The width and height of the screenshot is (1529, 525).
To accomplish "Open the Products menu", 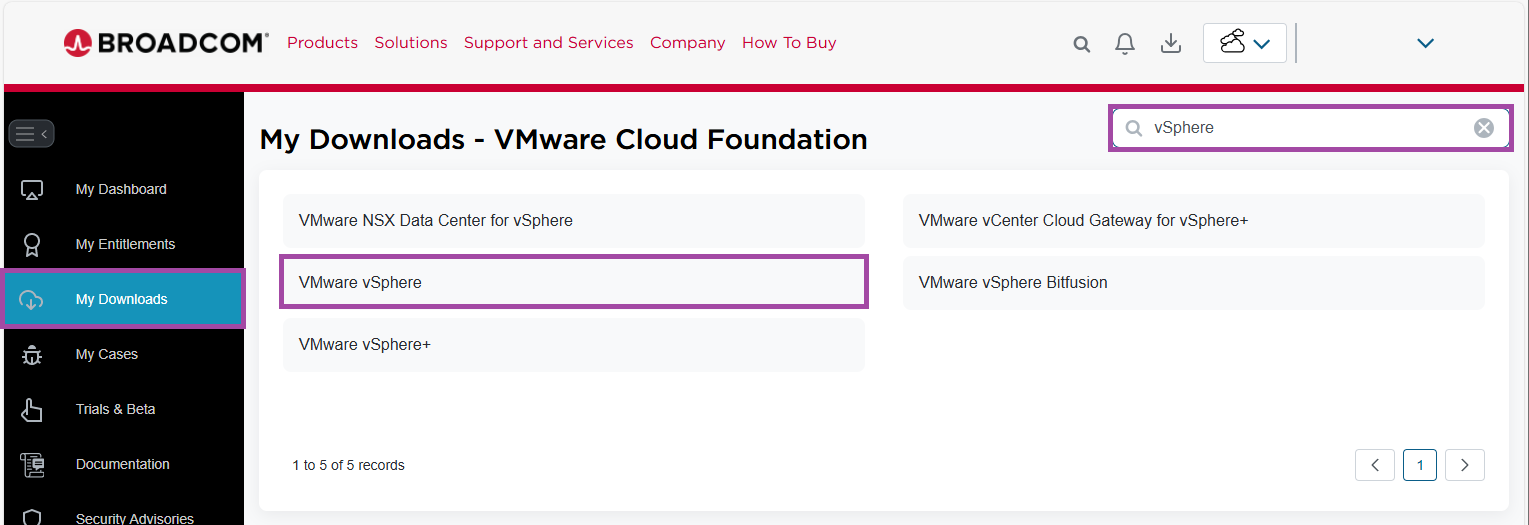I will [x=322, y=43].
